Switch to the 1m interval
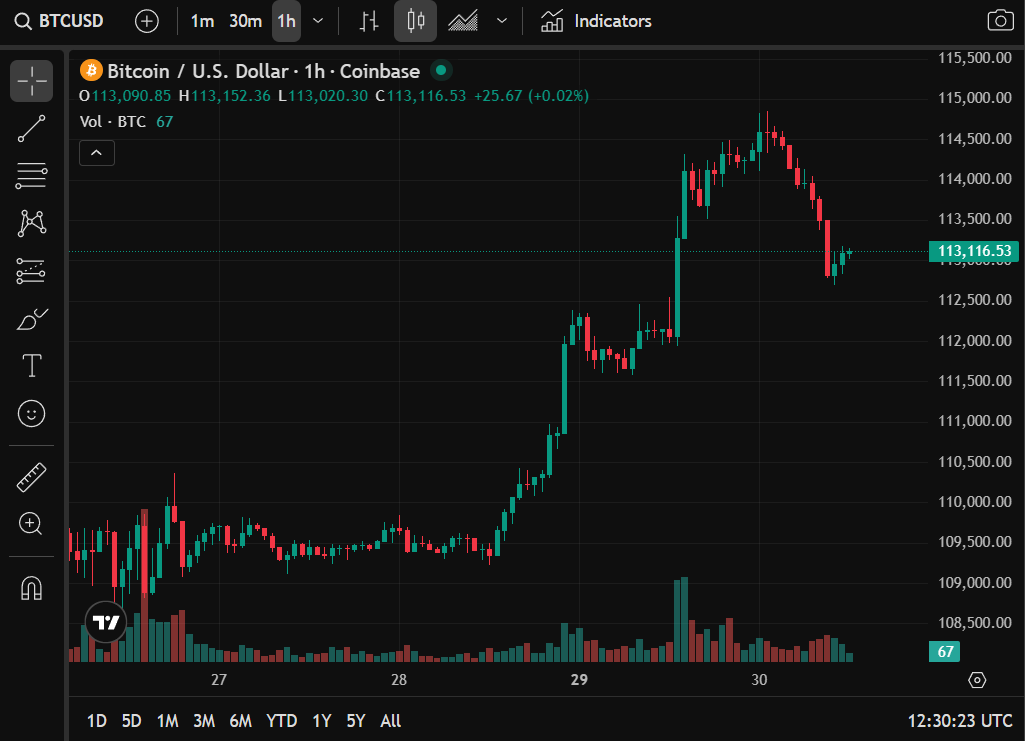Viewport: 1027px width, 741px height. pyautogui.click(x=202, y=21)
